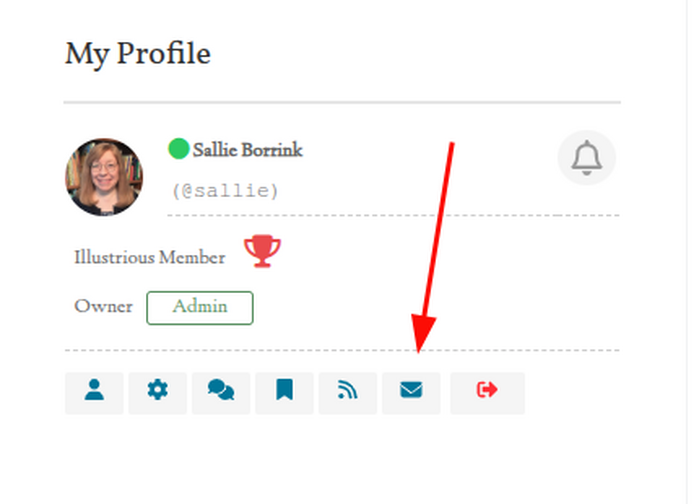This screenshot has width=699, height=504.
Task: Click the @sallie username handle
Action: tap(225, 190)
